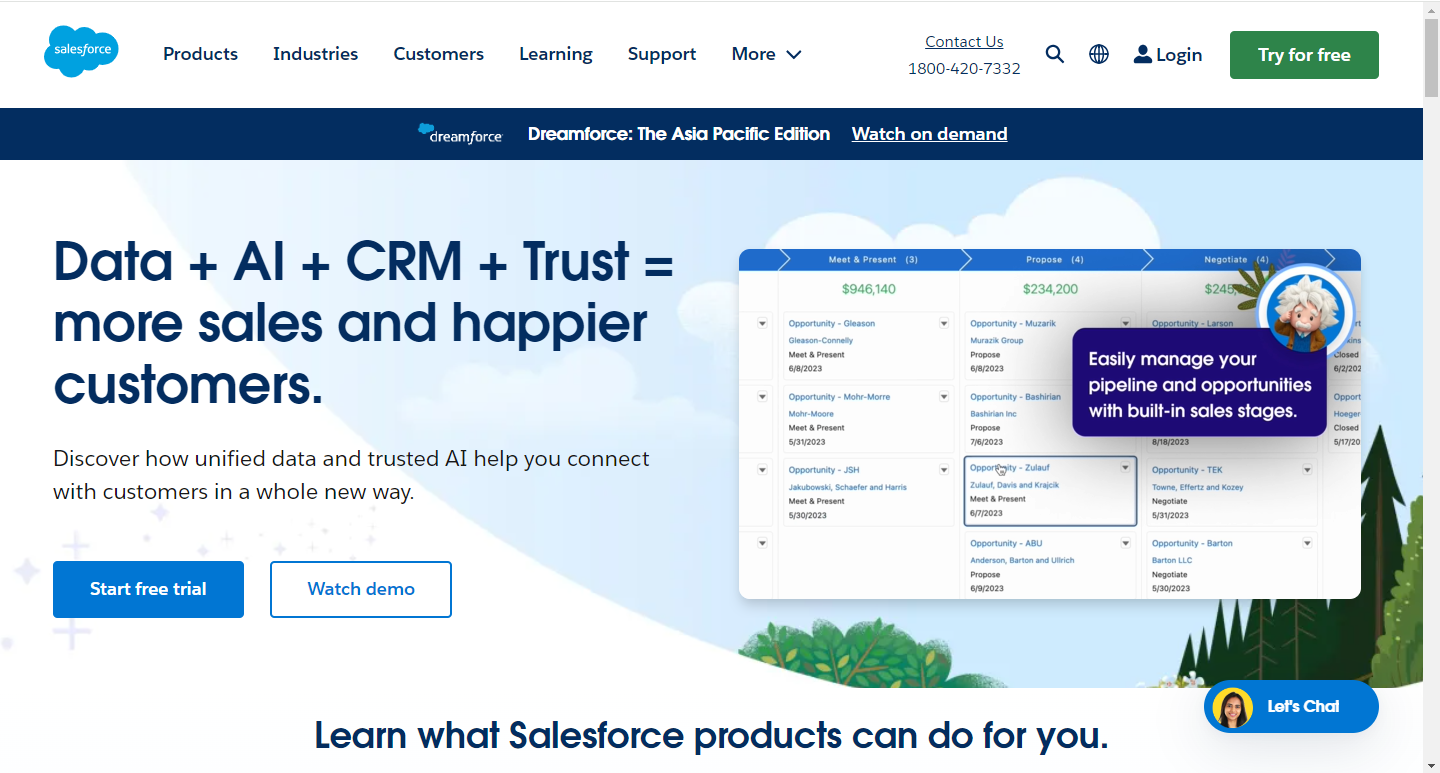
Task: Click Dreamforce: The Asia Pacific Edition text
Action: (679, 134)
